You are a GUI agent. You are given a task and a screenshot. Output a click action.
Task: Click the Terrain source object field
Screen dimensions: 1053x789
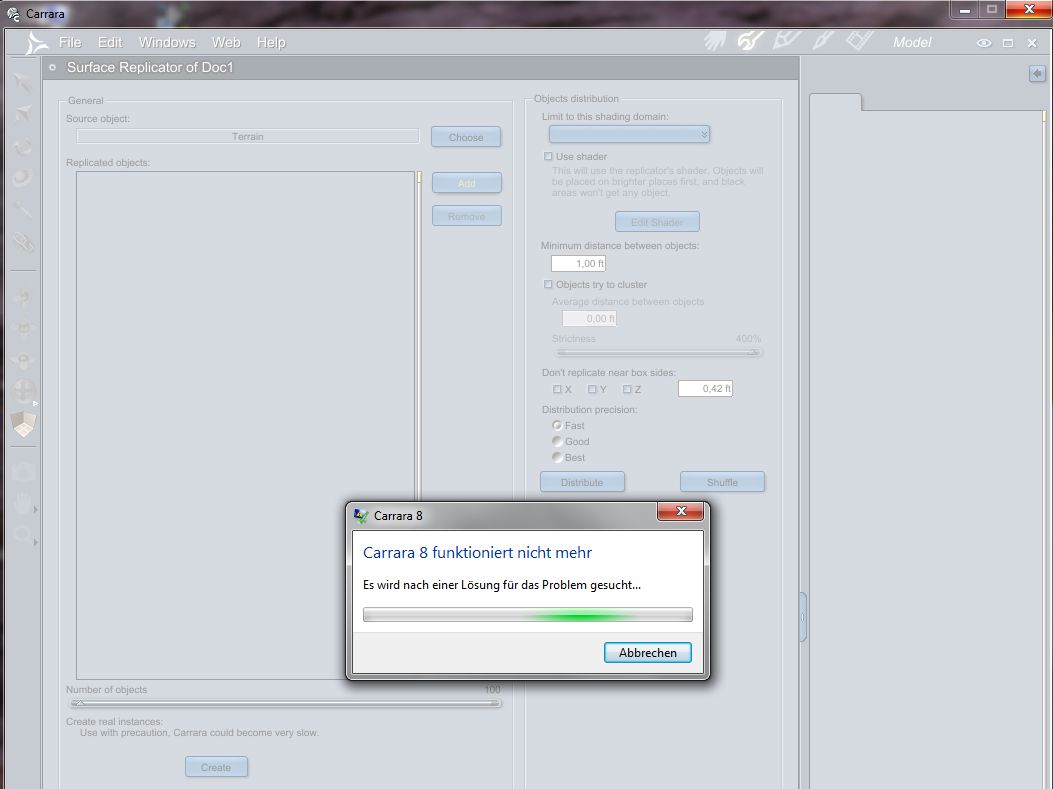(x=248, y=136)
